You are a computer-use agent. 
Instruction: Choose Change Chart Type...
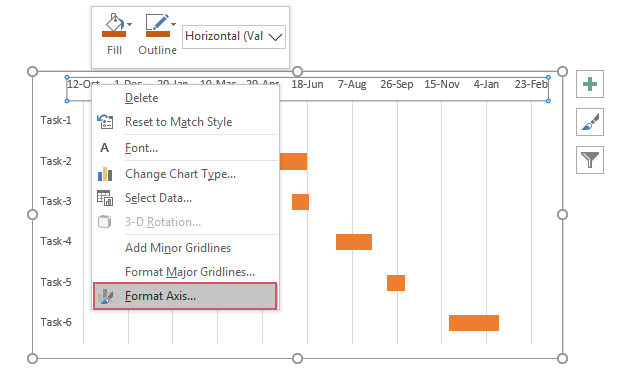click(185, 174)
